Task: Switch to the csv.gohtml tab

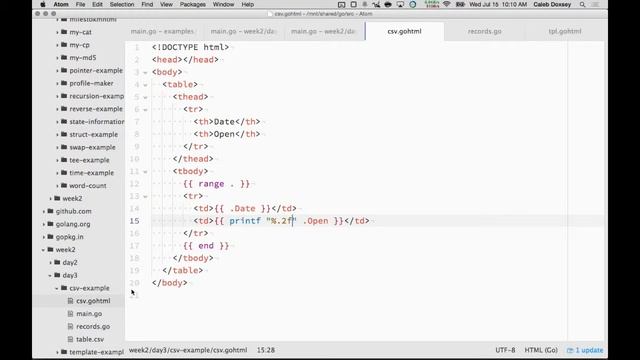Action: coord(404,31)
